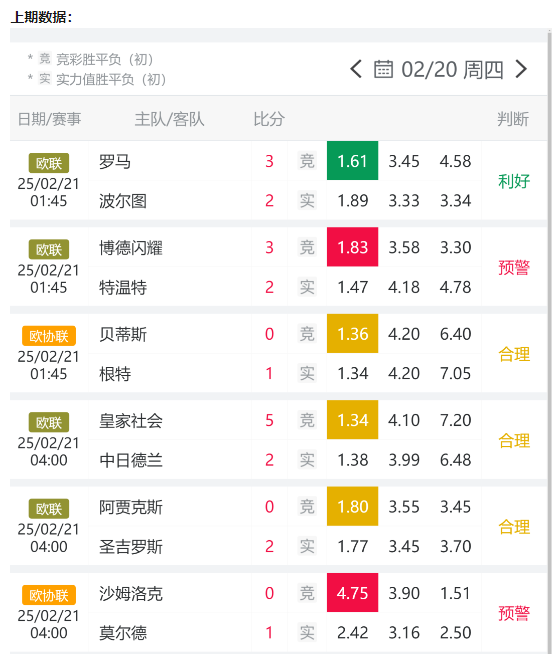This screenshot has width=557, height=654.
Task: Click the 比分 column header
Action: 269,119
